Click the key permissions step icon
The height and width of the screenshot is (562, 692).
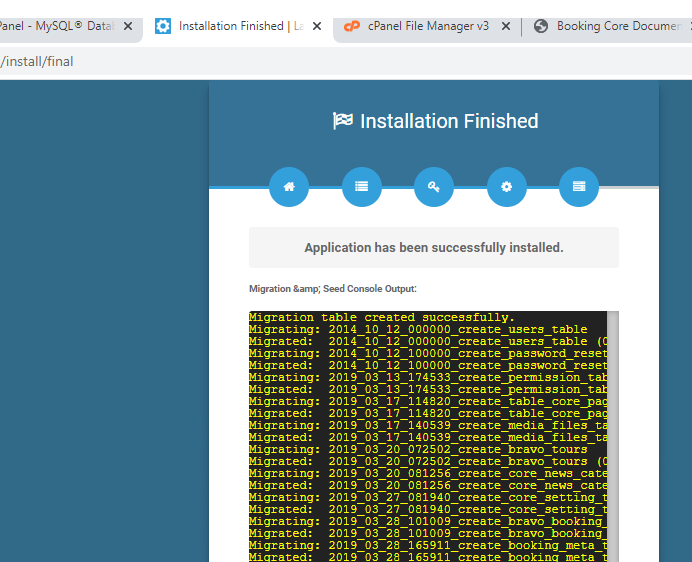(434, 187)
